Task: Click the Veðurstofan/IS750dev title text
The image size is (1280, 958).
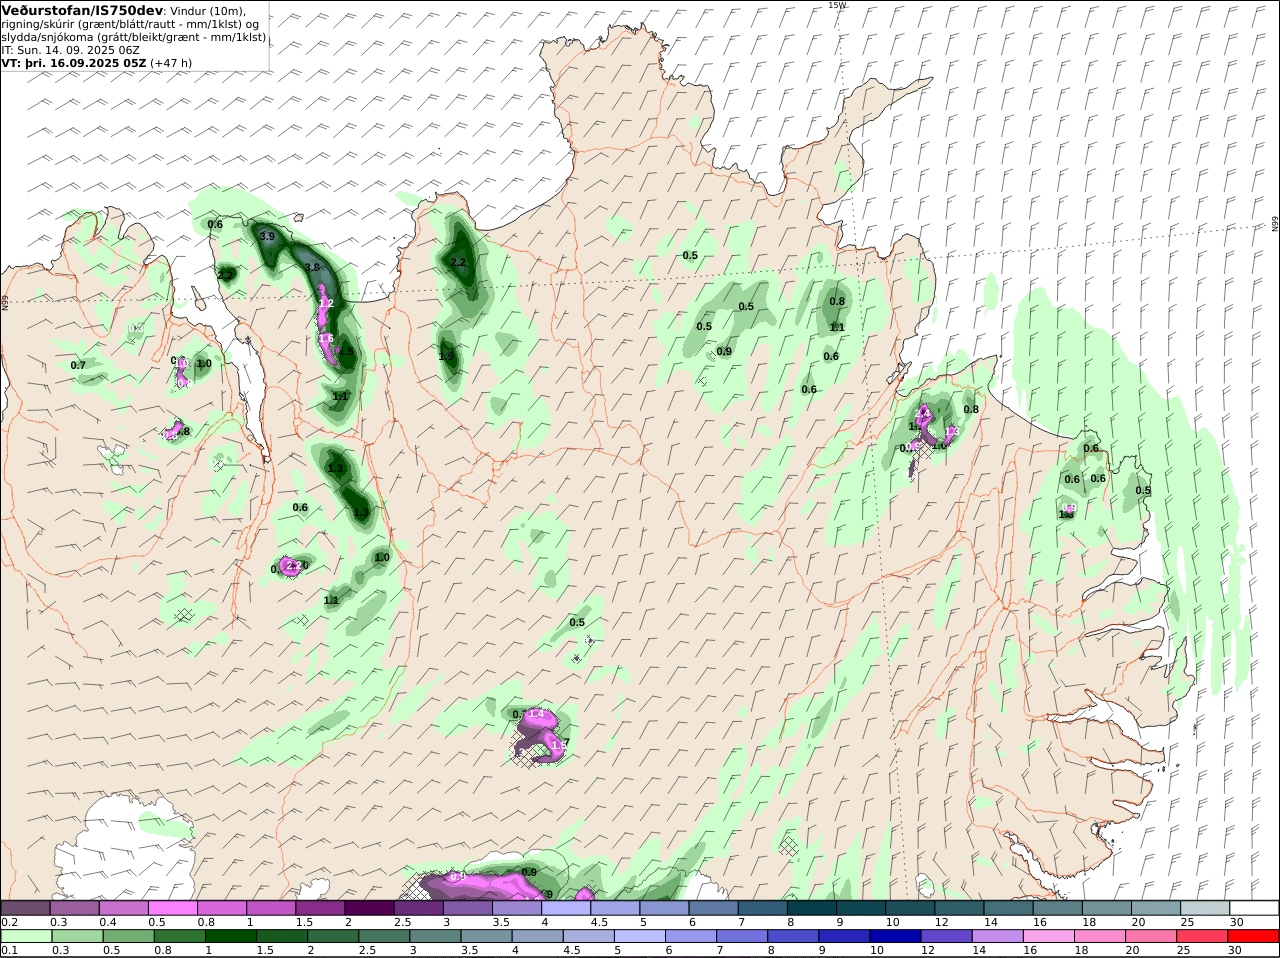Action: tap(83, 11)
